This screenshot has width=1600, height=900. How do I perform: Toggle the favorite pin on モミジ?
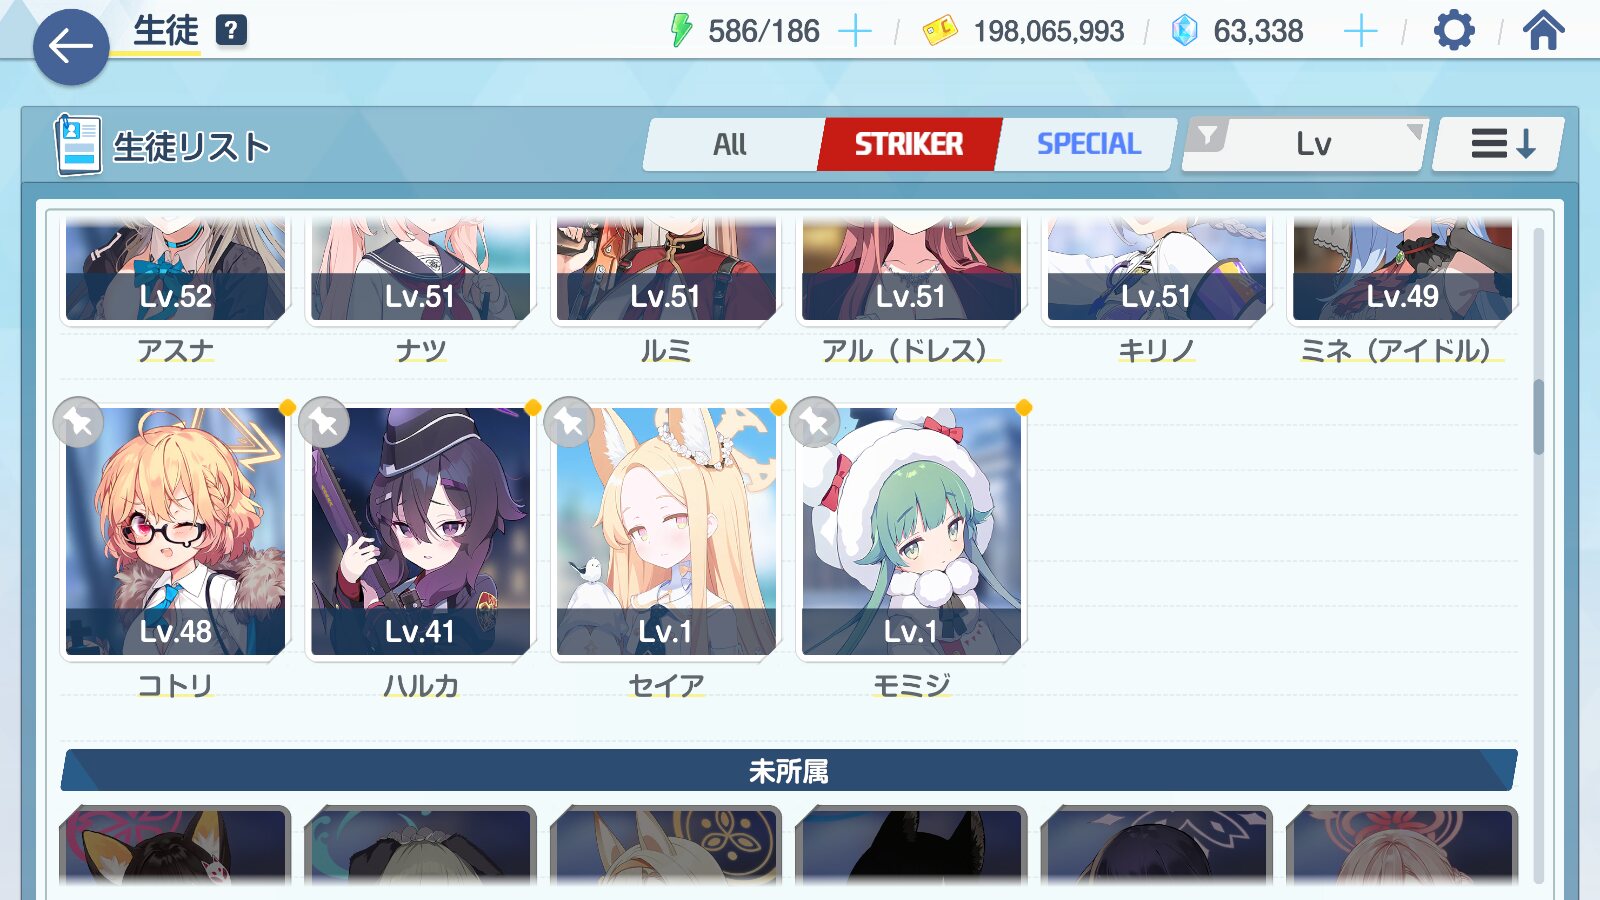point(814,422)
